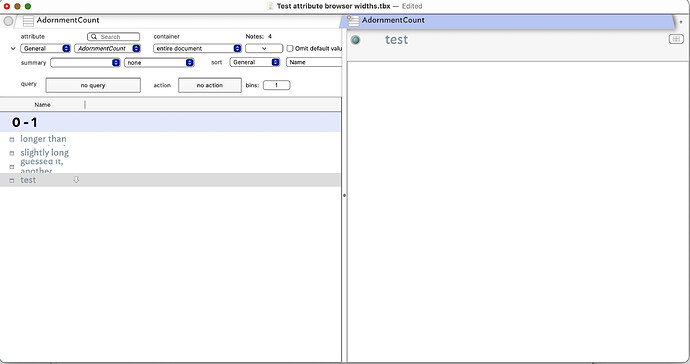Select the 'guessed it, another' note row
The image size is (690, 364).
click(170, 166)
